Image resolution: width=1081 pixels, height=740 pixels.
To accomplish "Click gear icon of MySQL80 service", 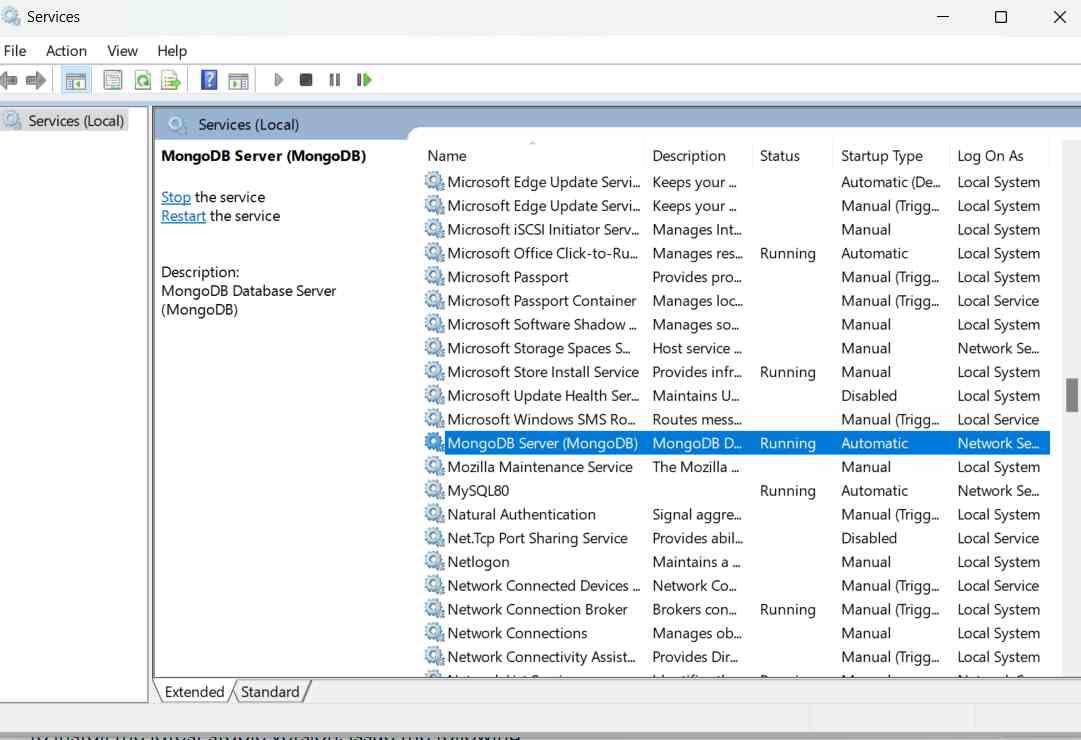I will [434, 490].
